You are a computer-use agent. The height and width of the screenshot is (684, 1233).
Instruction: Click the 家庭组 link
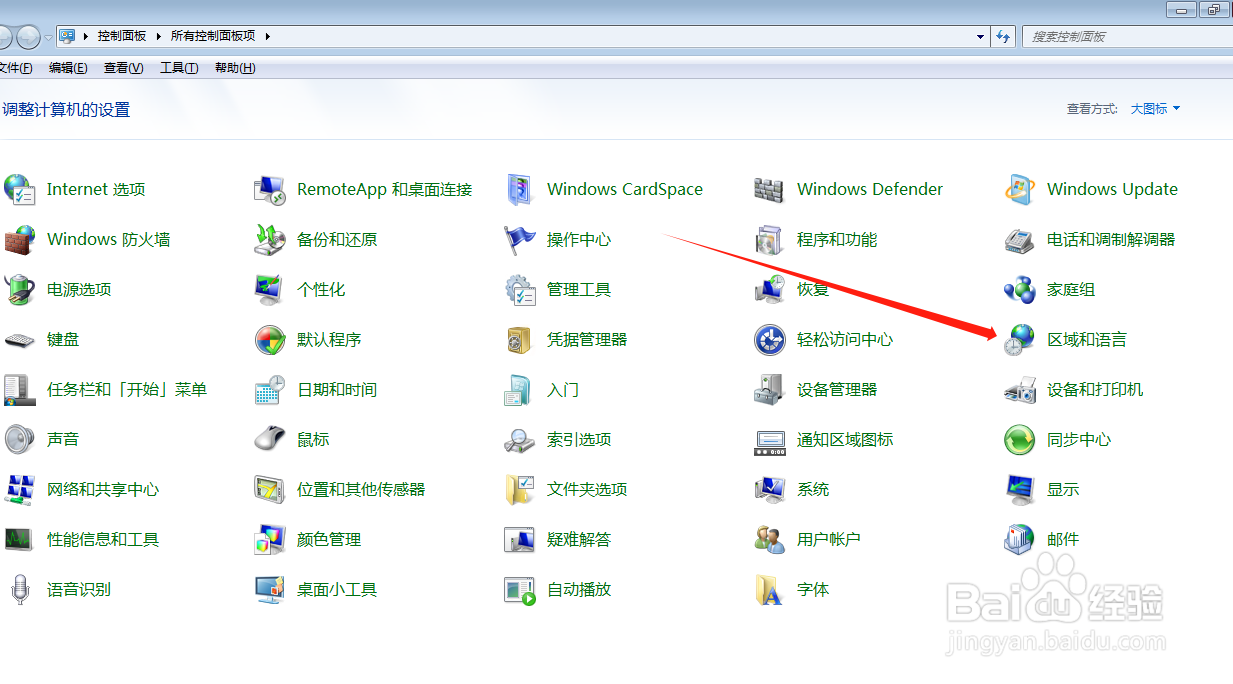1071,290
